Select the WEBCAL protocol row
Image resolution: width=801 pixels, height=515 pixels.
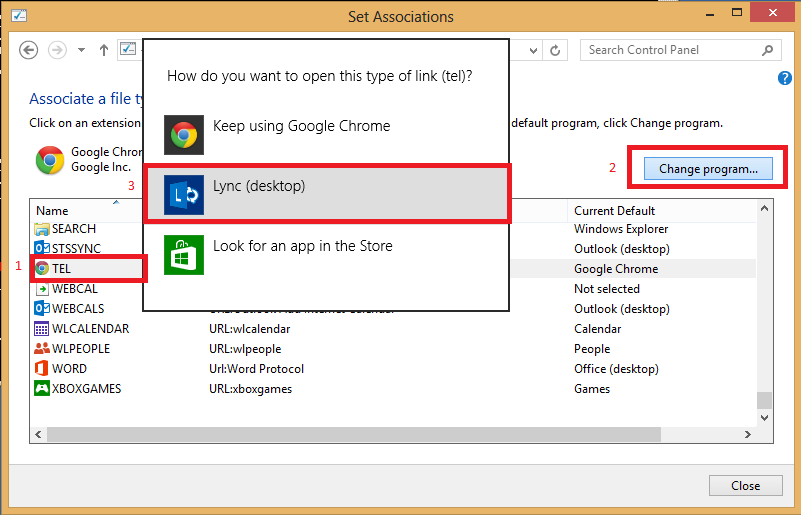[393, 289]
